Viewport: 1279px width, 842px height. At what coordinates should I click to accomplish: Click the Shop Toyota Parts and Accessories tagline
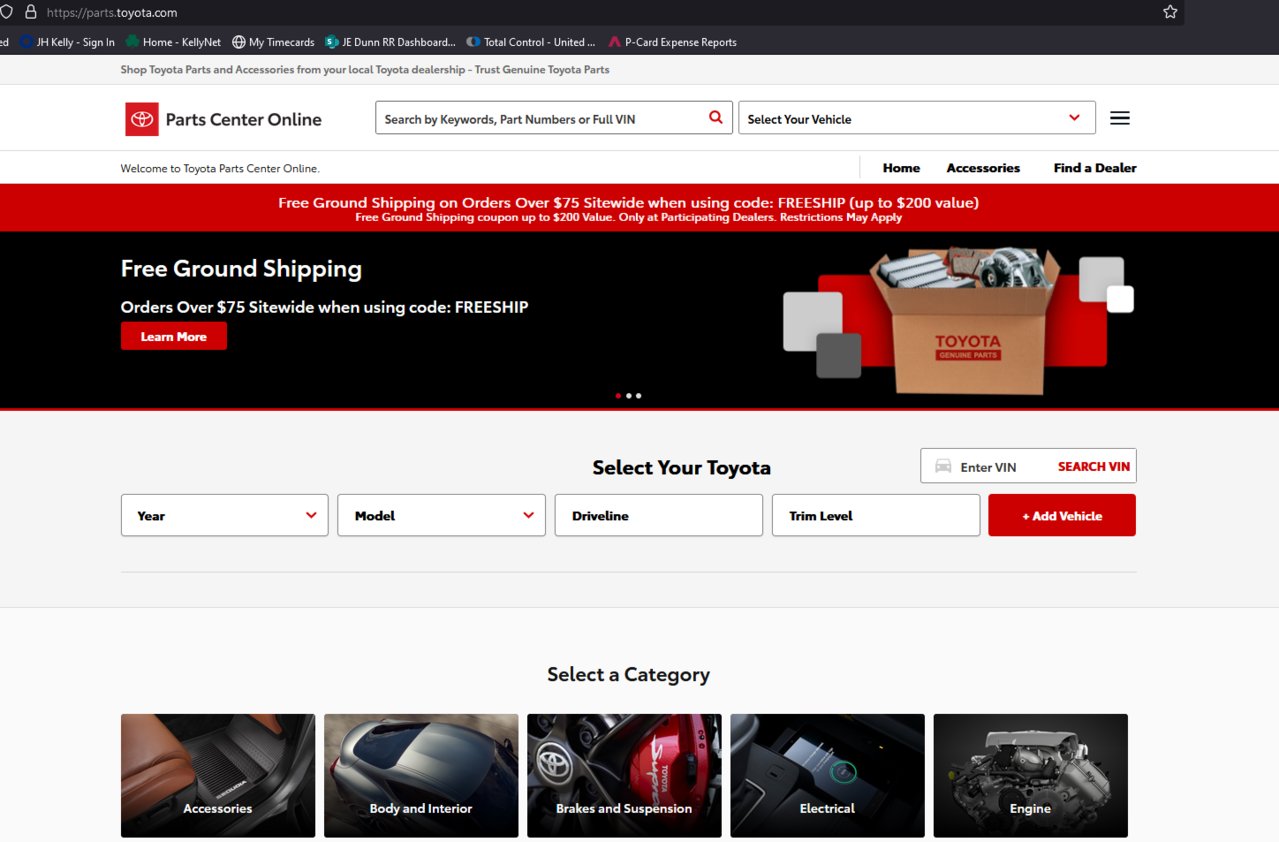click(x=365, y=70)
